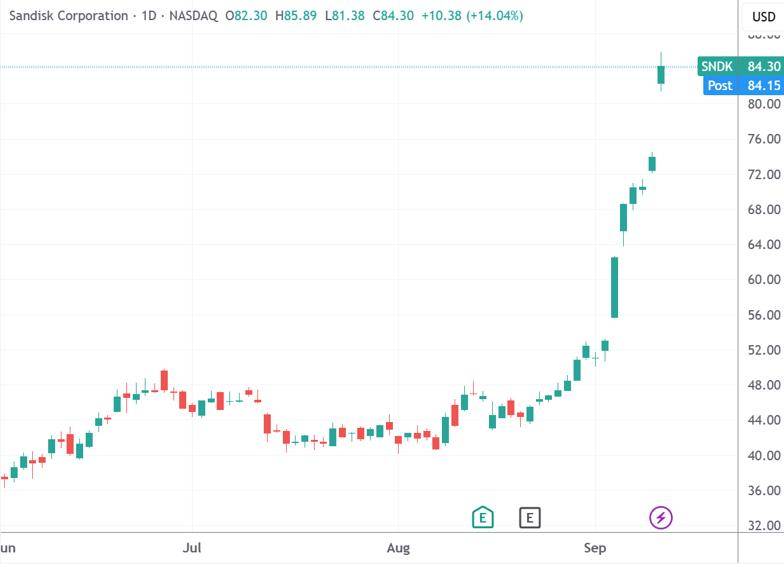Click the Aug label on time axis
Image resolution: width=784 pixels, height=567 pixels.
pos(398,548)
